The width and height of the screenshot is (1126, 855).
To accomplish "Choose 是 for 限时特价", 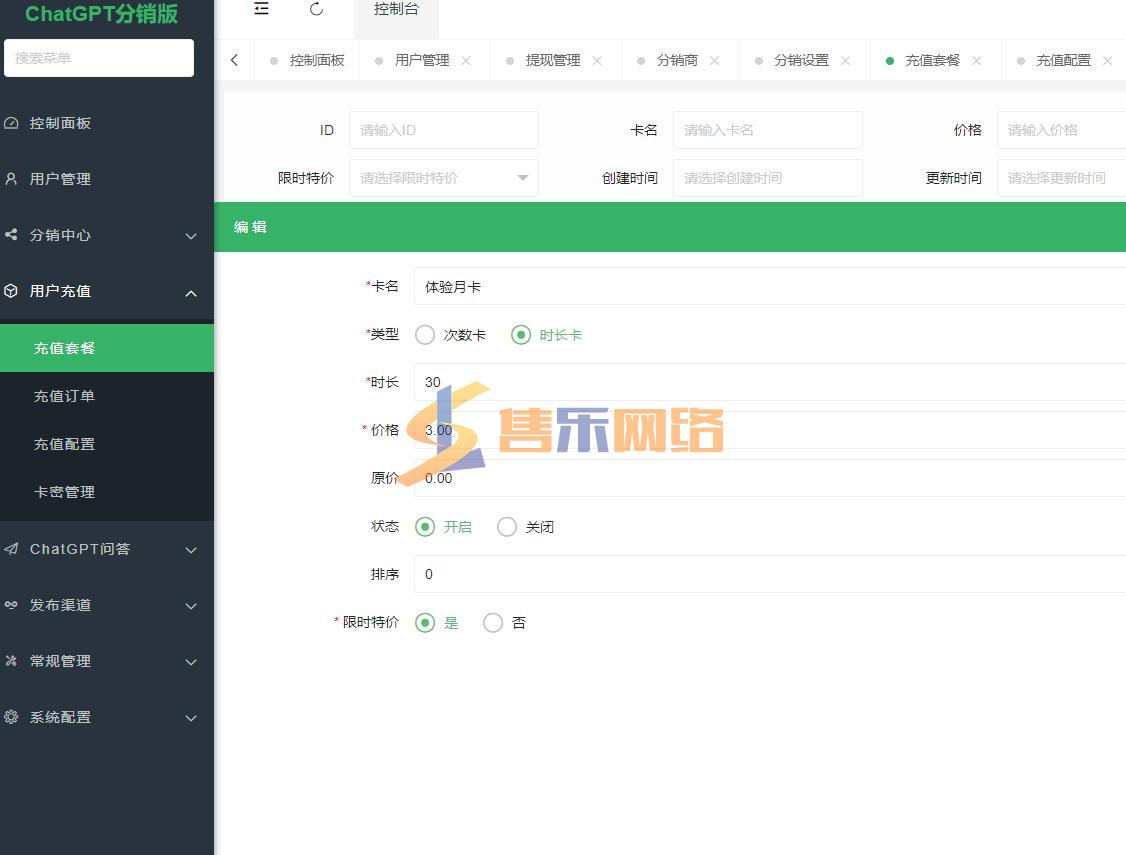I will click(425, 622).
